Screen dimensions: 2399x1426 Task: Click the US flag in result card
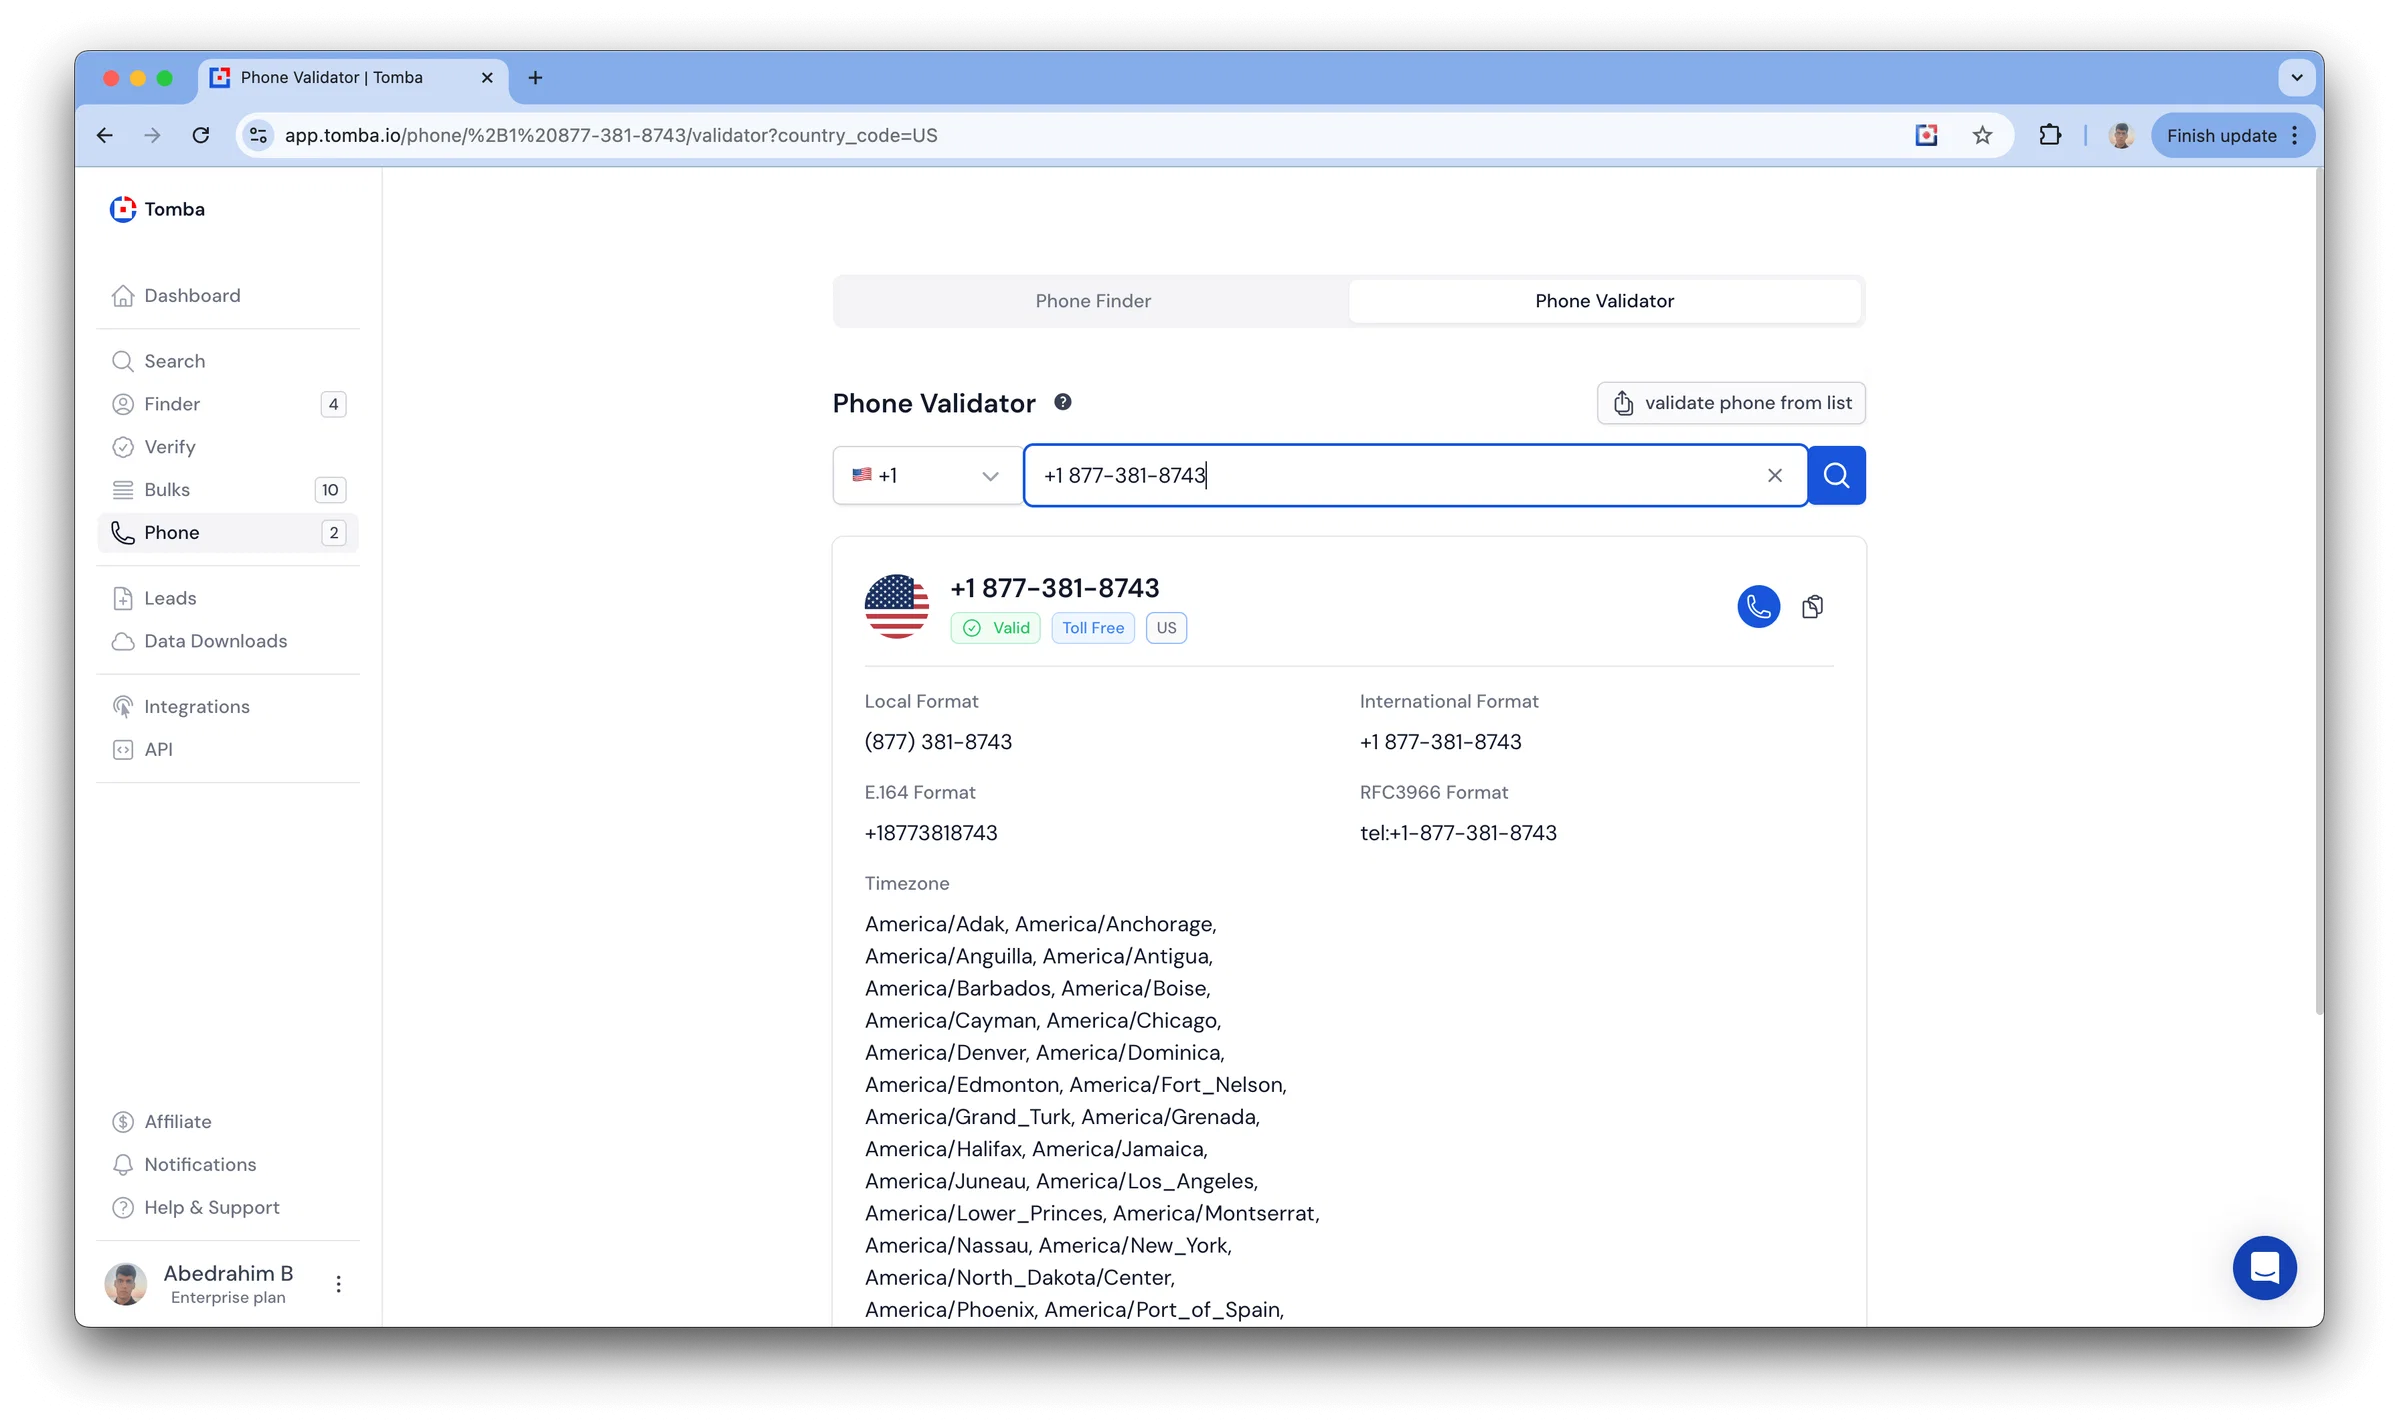(x=897, y=607)
